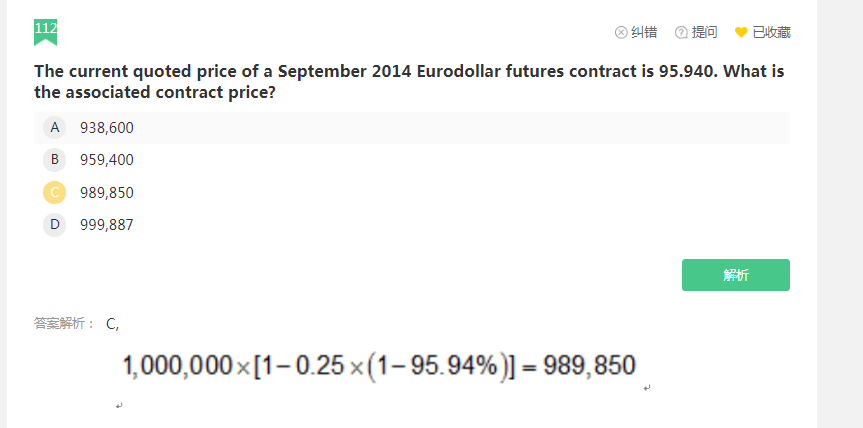Choose the answer text 938,600
The height and width of the screenshot is (428, 863).
point(107,128)
